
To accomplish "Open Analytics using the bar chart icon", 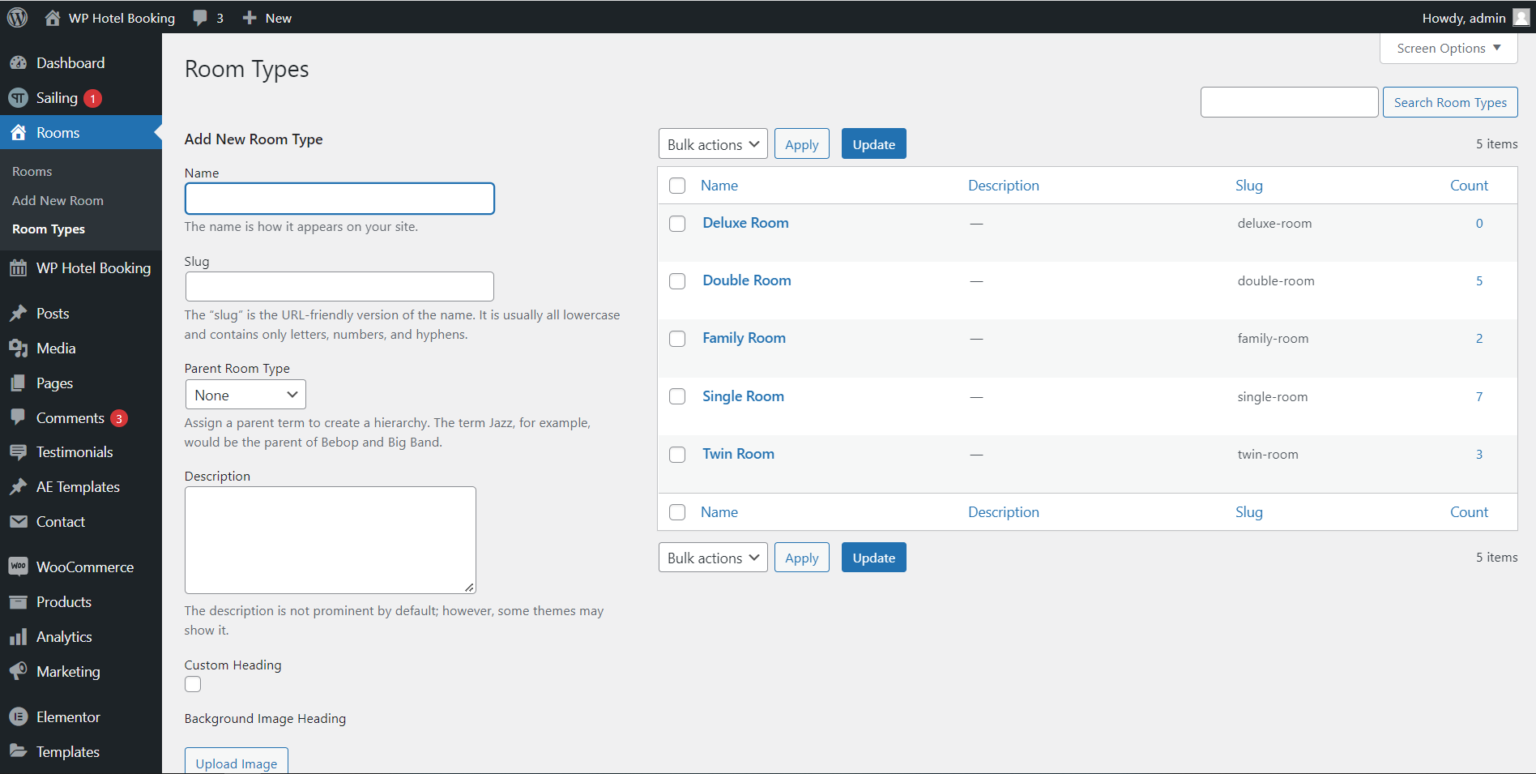I will pos(18,637).
